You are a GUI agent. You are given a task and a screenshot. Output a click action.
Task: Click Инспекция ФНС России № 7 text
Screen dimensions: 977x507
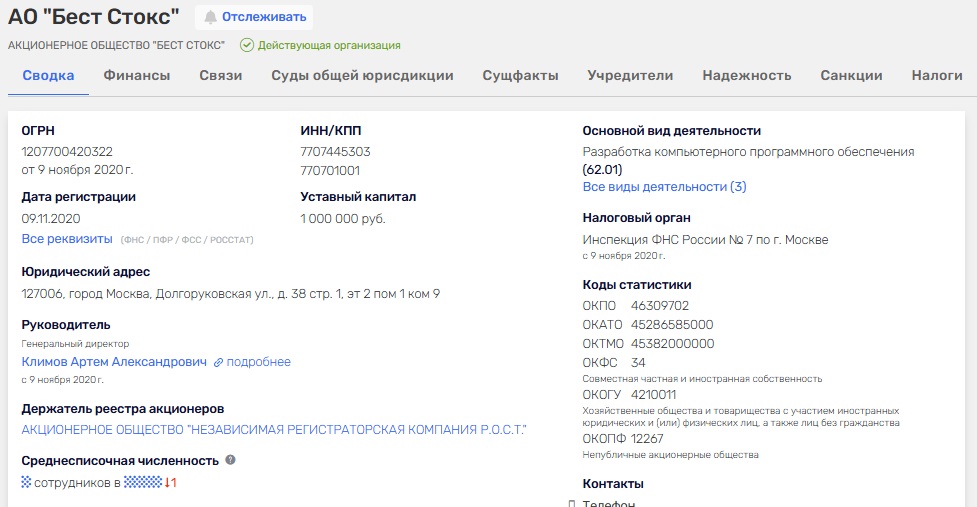click(705, 240)
